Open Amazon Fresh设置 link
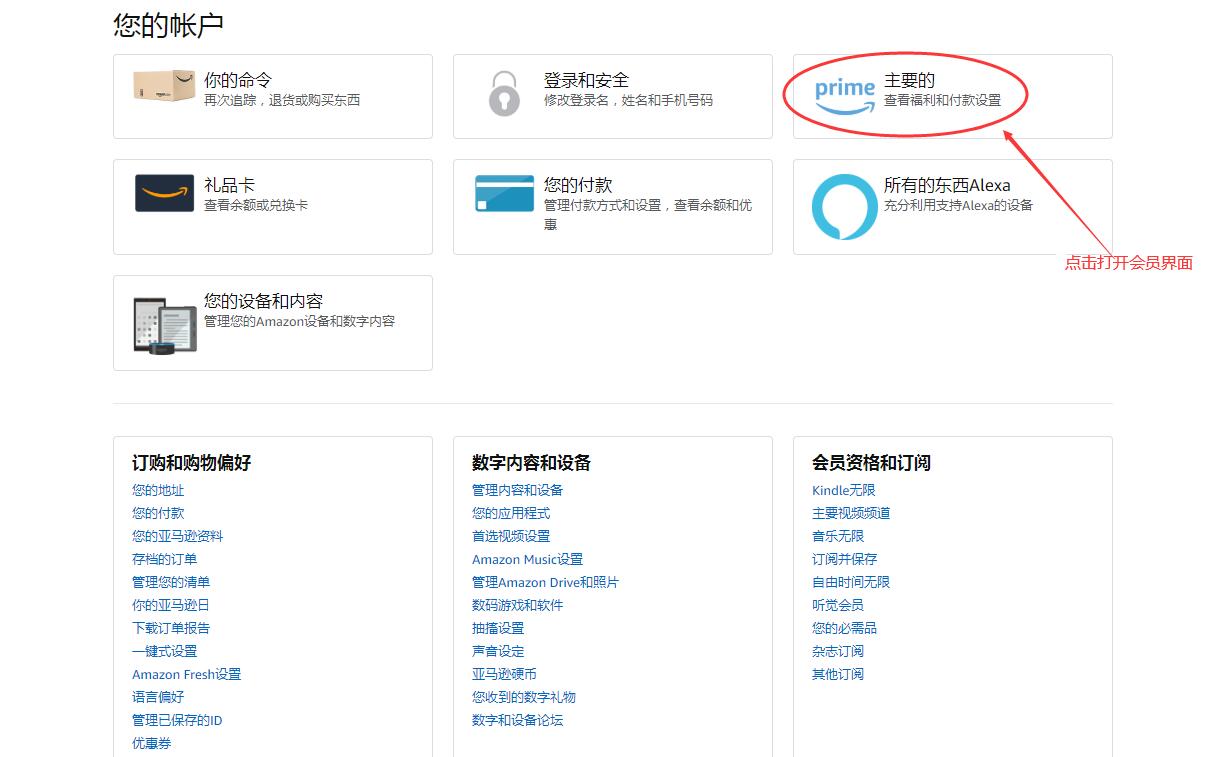Viewport: 1228px width, 757px height. 186,674
